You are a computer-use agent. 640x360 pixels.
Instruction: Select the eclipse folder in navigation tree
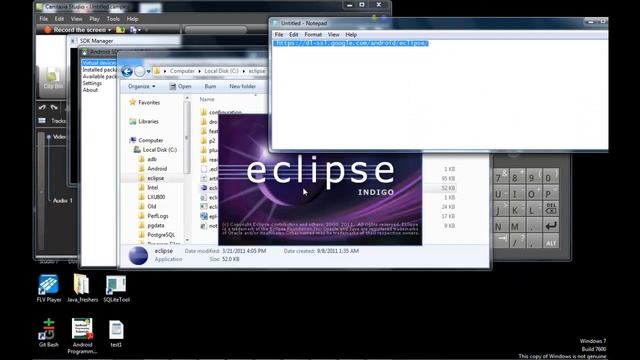pyautogui.click(x=151, y=178)
